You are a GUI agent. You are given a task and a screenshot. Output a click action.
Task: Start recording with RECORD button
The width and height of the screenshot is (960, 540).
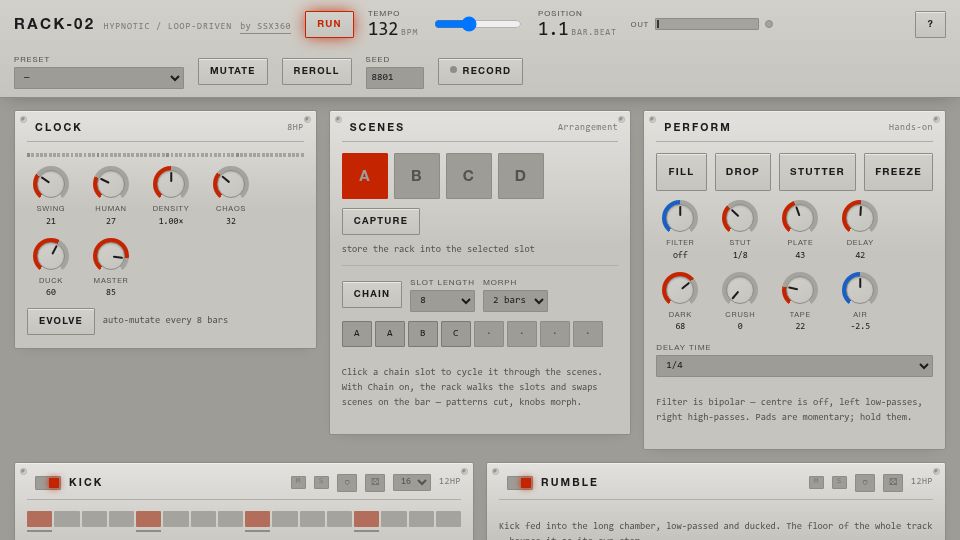481,71
